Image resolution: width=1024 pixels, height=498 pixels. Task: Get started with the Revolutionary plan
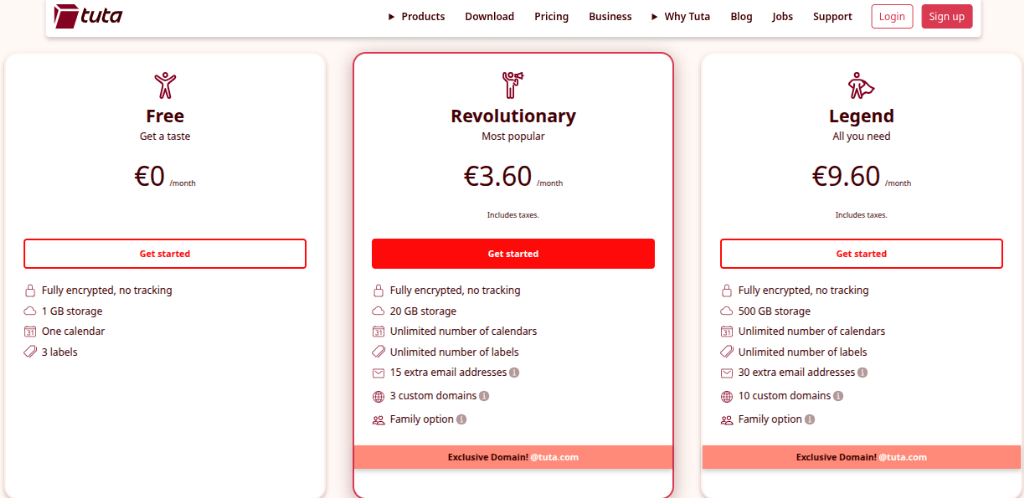pos(513,254)
